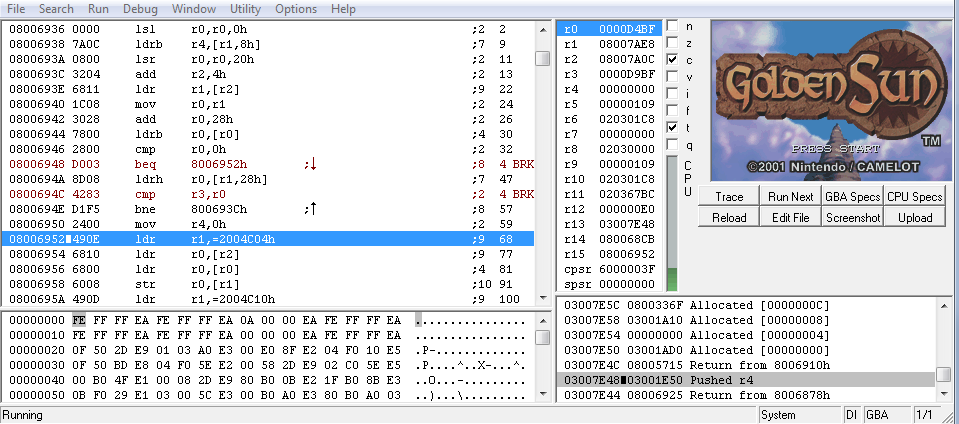Select the cpsr register 6000003F

point(609,269)
